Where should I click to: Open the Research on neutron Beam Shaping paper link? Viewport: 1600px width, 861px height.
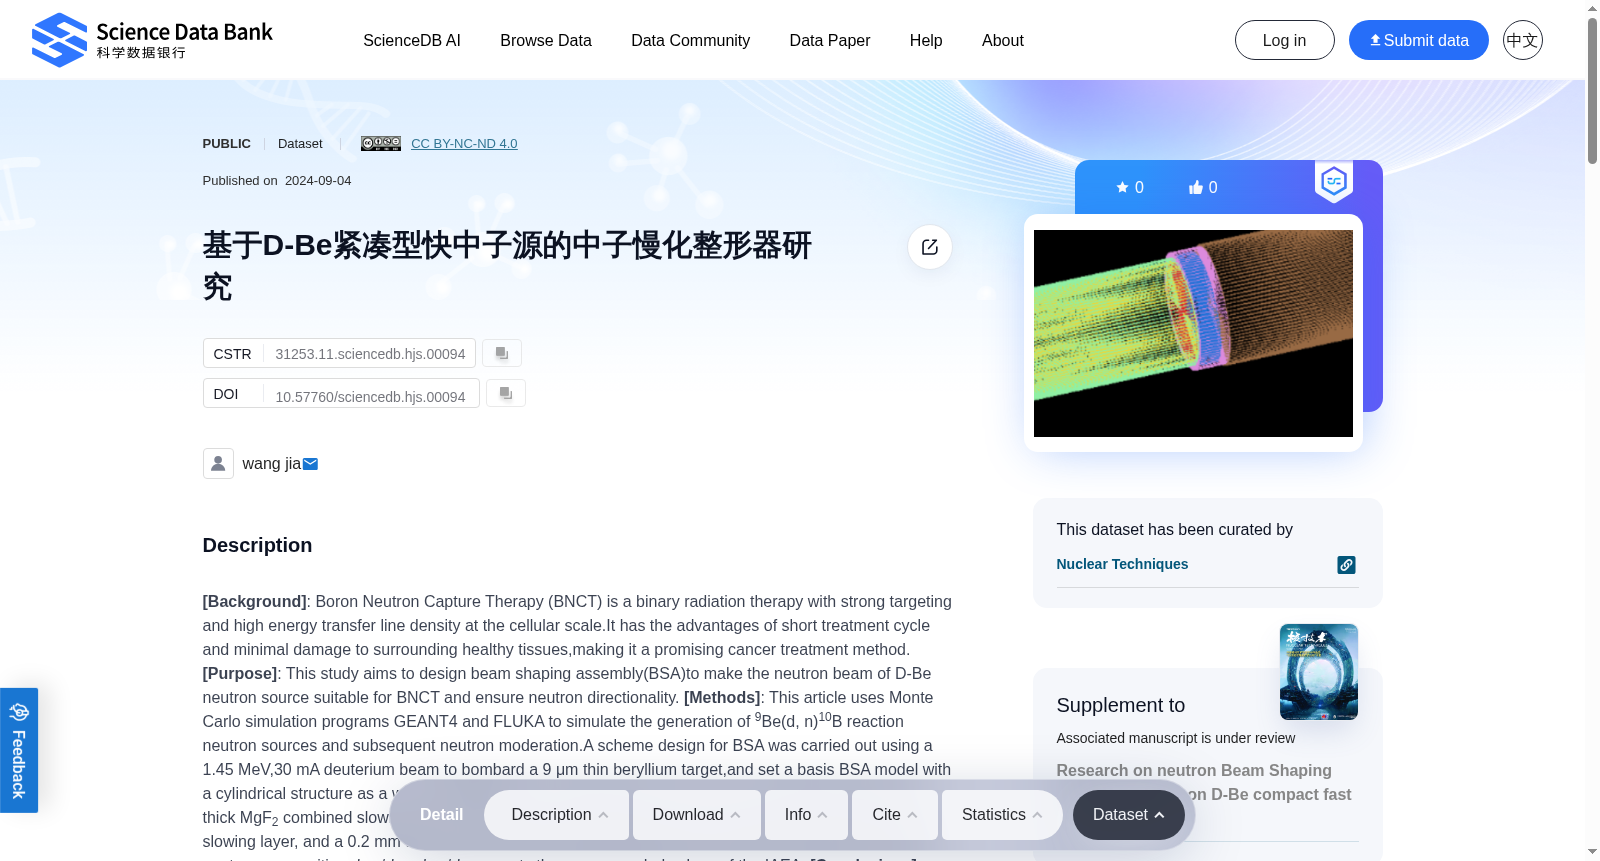1204,783
